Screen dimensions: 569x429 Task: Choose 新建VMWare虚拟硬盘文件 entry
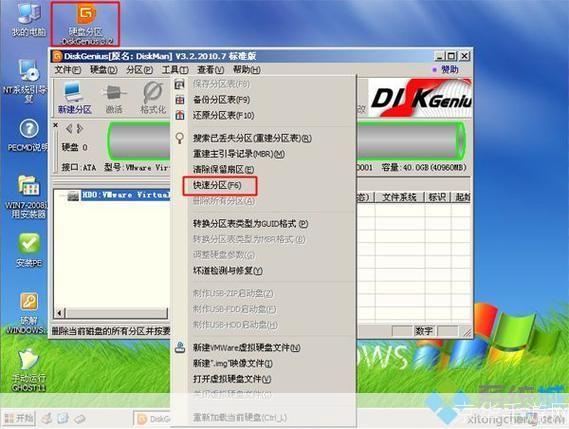pos(263,347)
